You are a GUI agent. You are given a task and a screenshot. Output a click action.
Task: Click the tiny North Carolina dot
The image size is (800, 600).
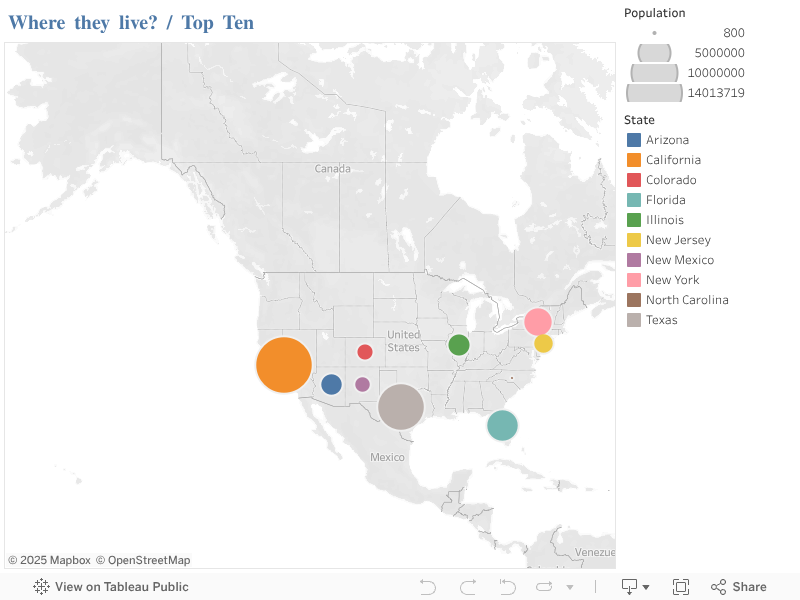512,378
